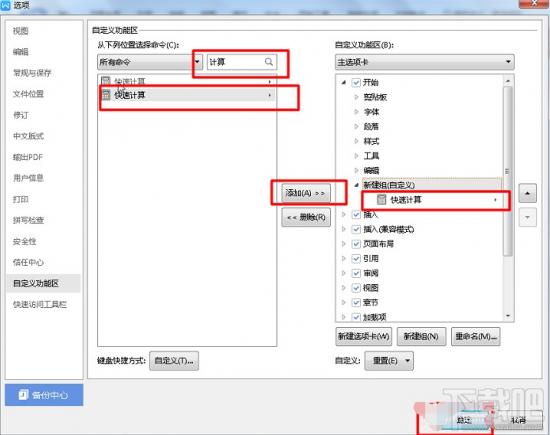Go to 常规与保存 settings
Viewport: 550px width, 435px height.
[x=32, y=73]
